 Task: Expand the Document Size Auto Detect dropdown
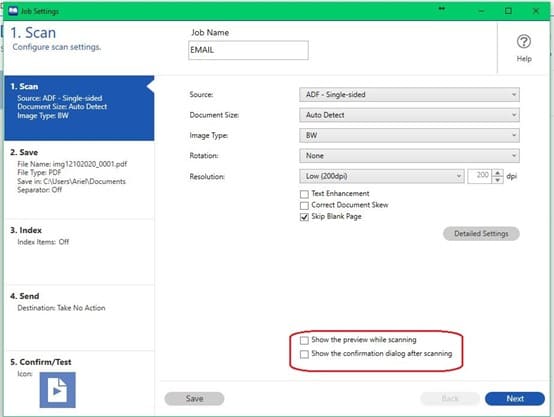tap(409, 115)
